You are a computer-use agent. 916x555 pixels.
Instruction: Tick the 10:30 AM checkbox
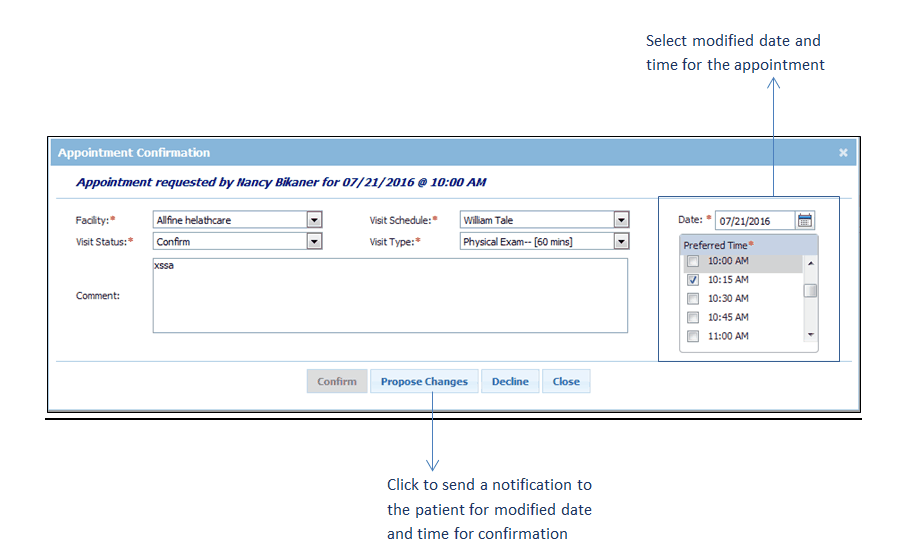click(693, 299)
